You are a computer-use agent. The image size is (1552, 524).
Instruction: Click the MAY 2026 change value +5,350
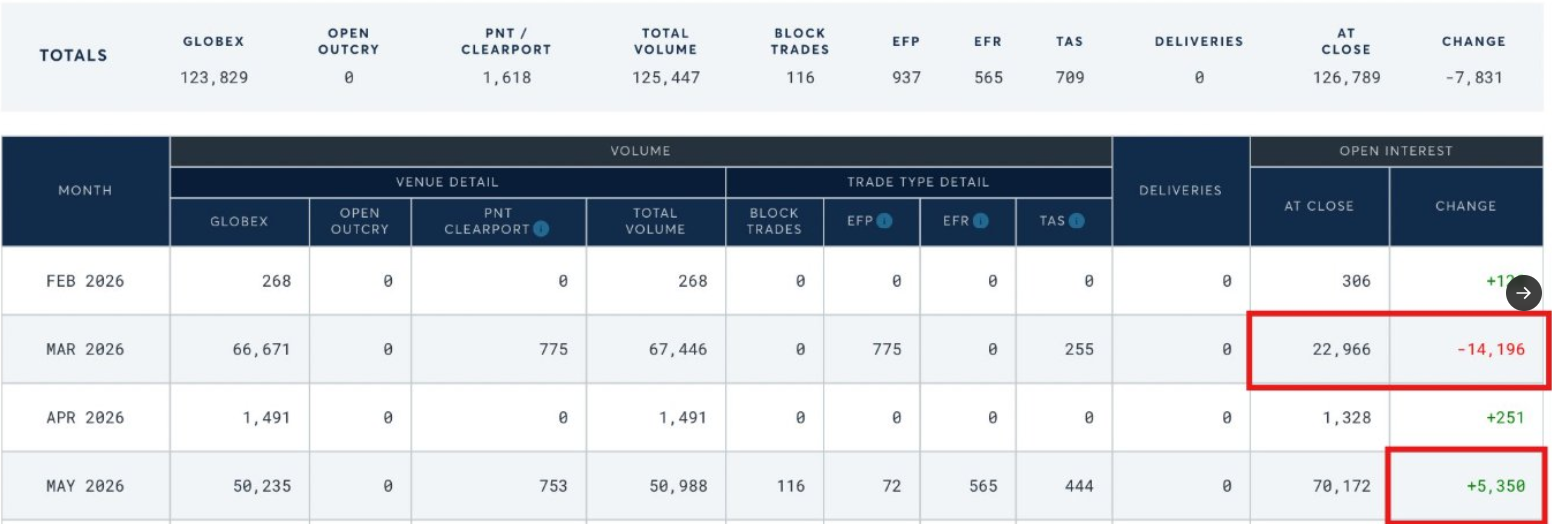[x=1495, y=486]
